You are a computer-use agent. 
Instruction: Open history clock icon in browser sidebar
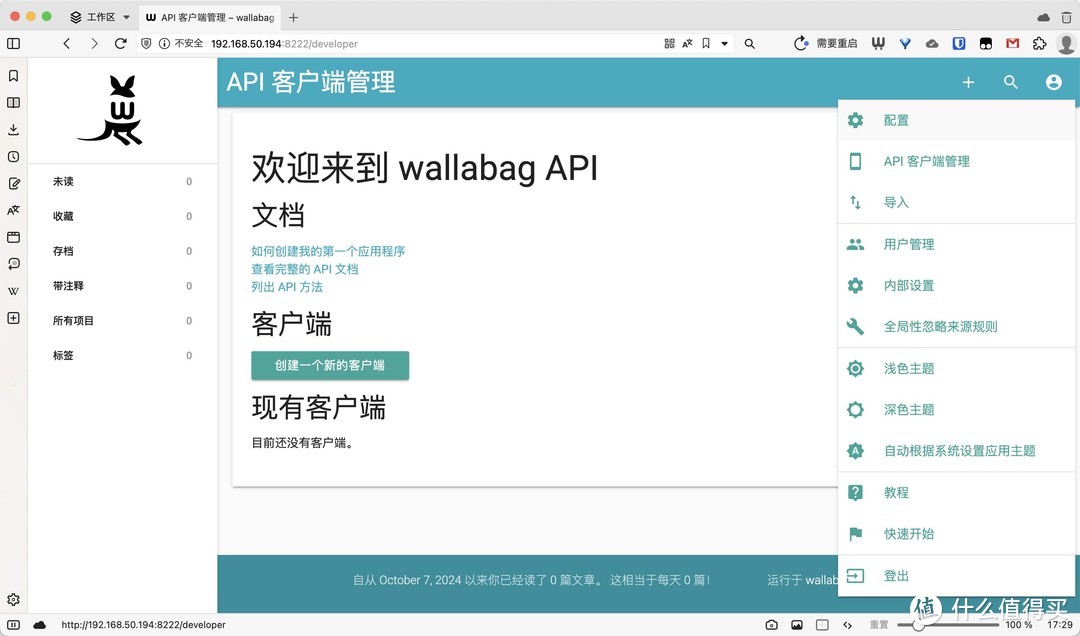point(13,156)
